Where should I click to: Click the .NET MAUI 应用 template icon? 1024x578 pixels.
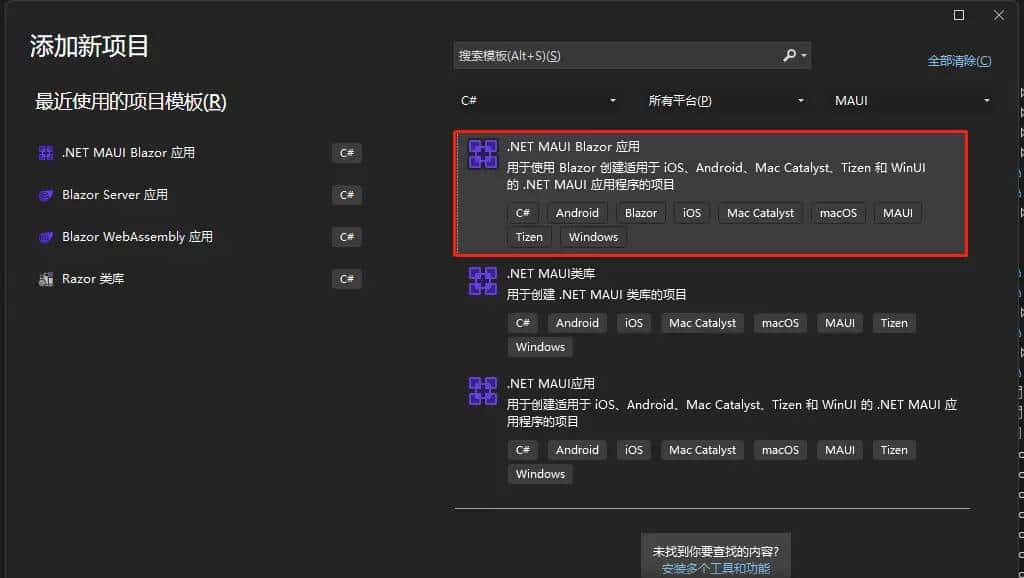pyautogui.click(x=482, y=392)
